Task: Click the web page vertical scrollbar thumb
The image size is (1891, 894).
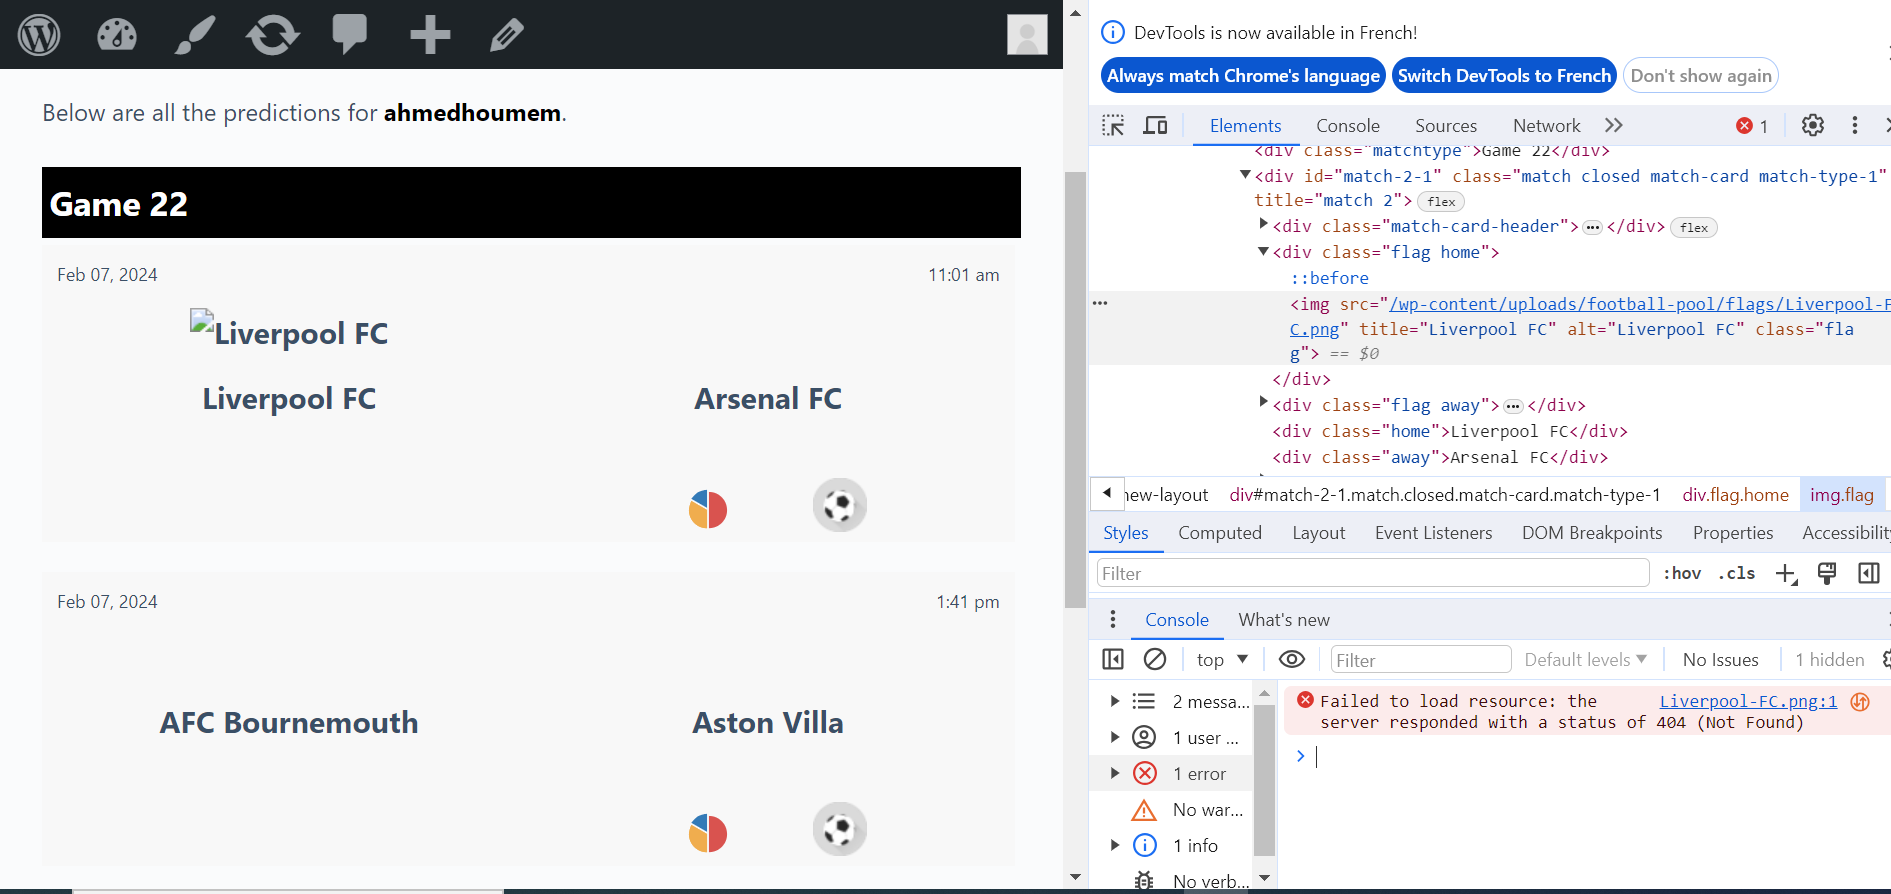Action: point(1075,390)
